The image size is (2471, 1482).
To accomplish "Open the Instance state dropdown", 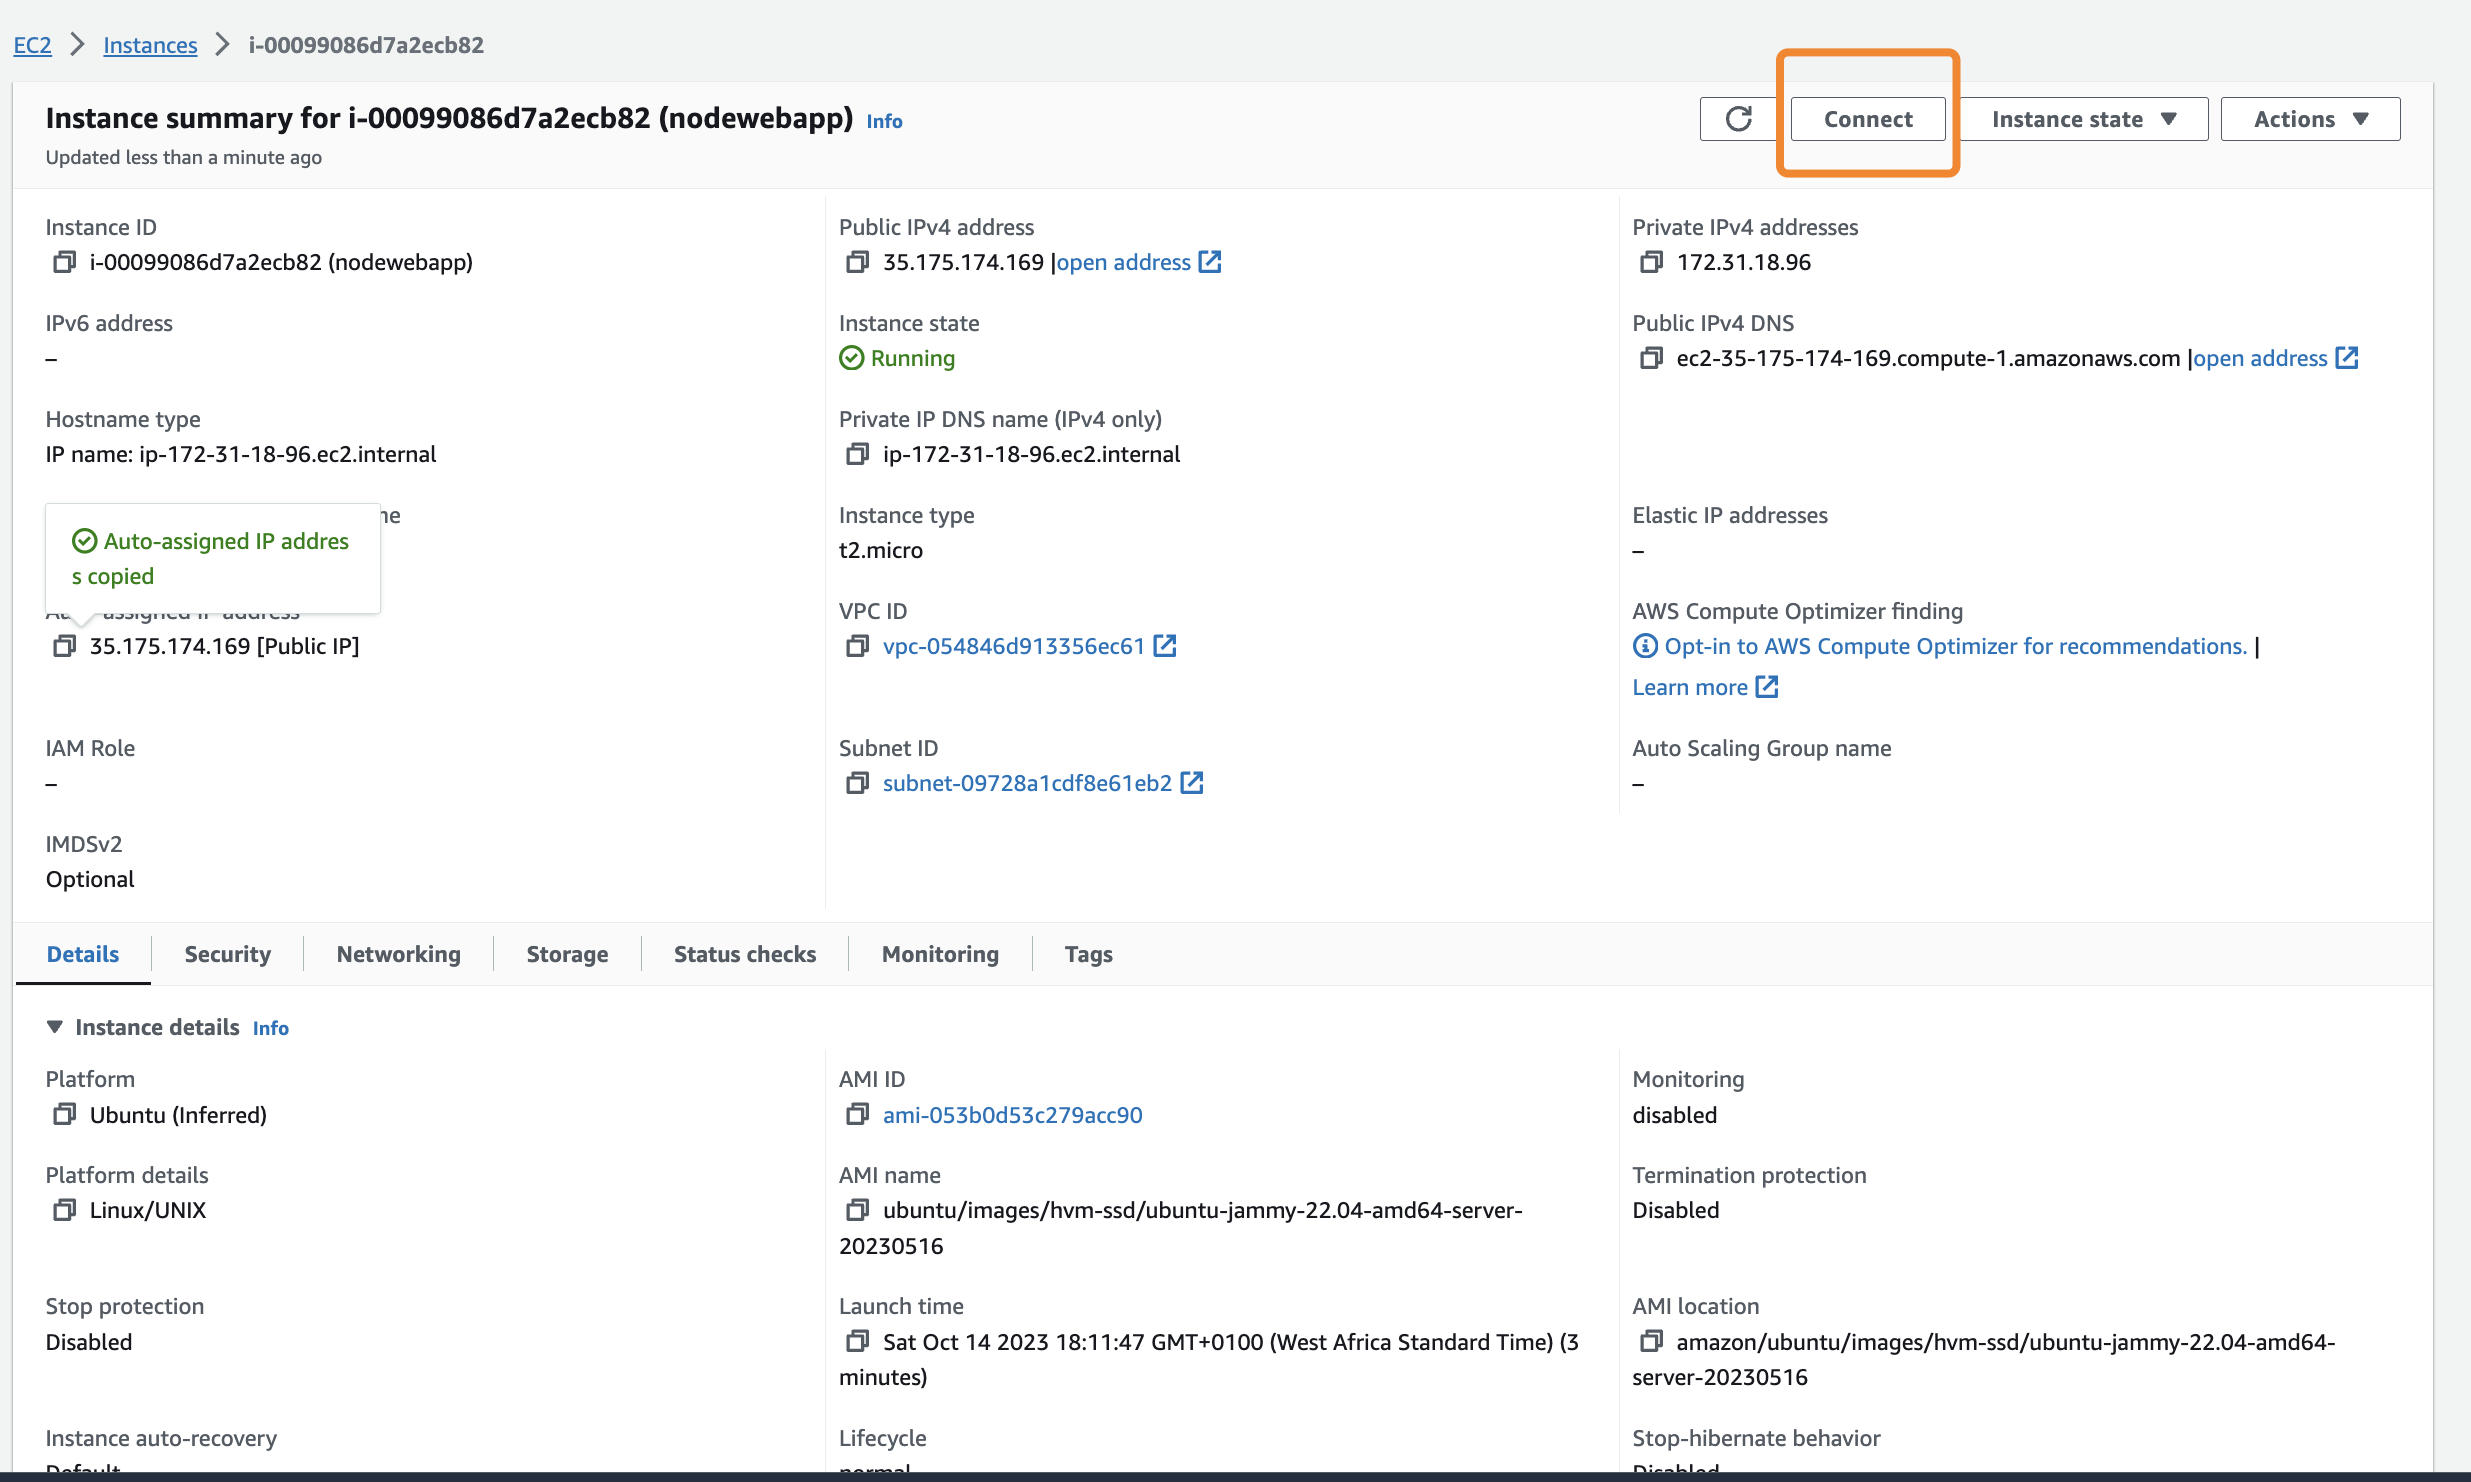I will pyautogui.click(x=2083, y=119).
